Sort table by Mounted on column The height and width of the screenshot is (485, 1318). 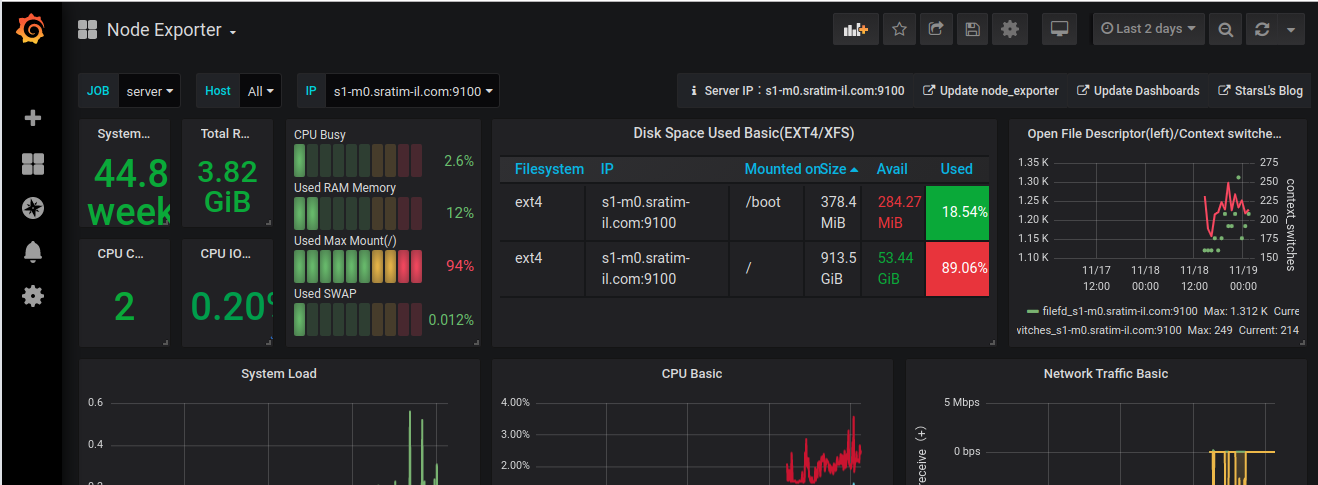781,169
